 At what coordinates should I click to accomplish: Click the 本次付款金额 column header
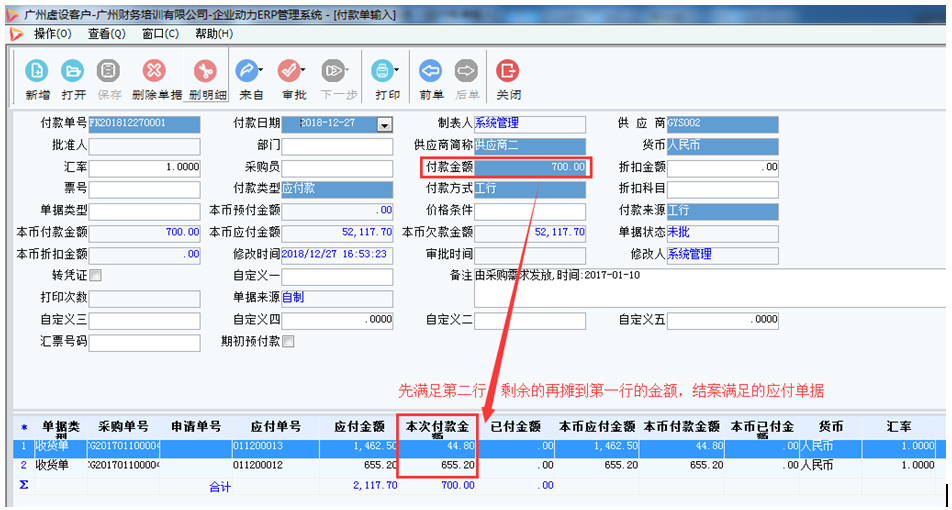(x=436, y=428)
